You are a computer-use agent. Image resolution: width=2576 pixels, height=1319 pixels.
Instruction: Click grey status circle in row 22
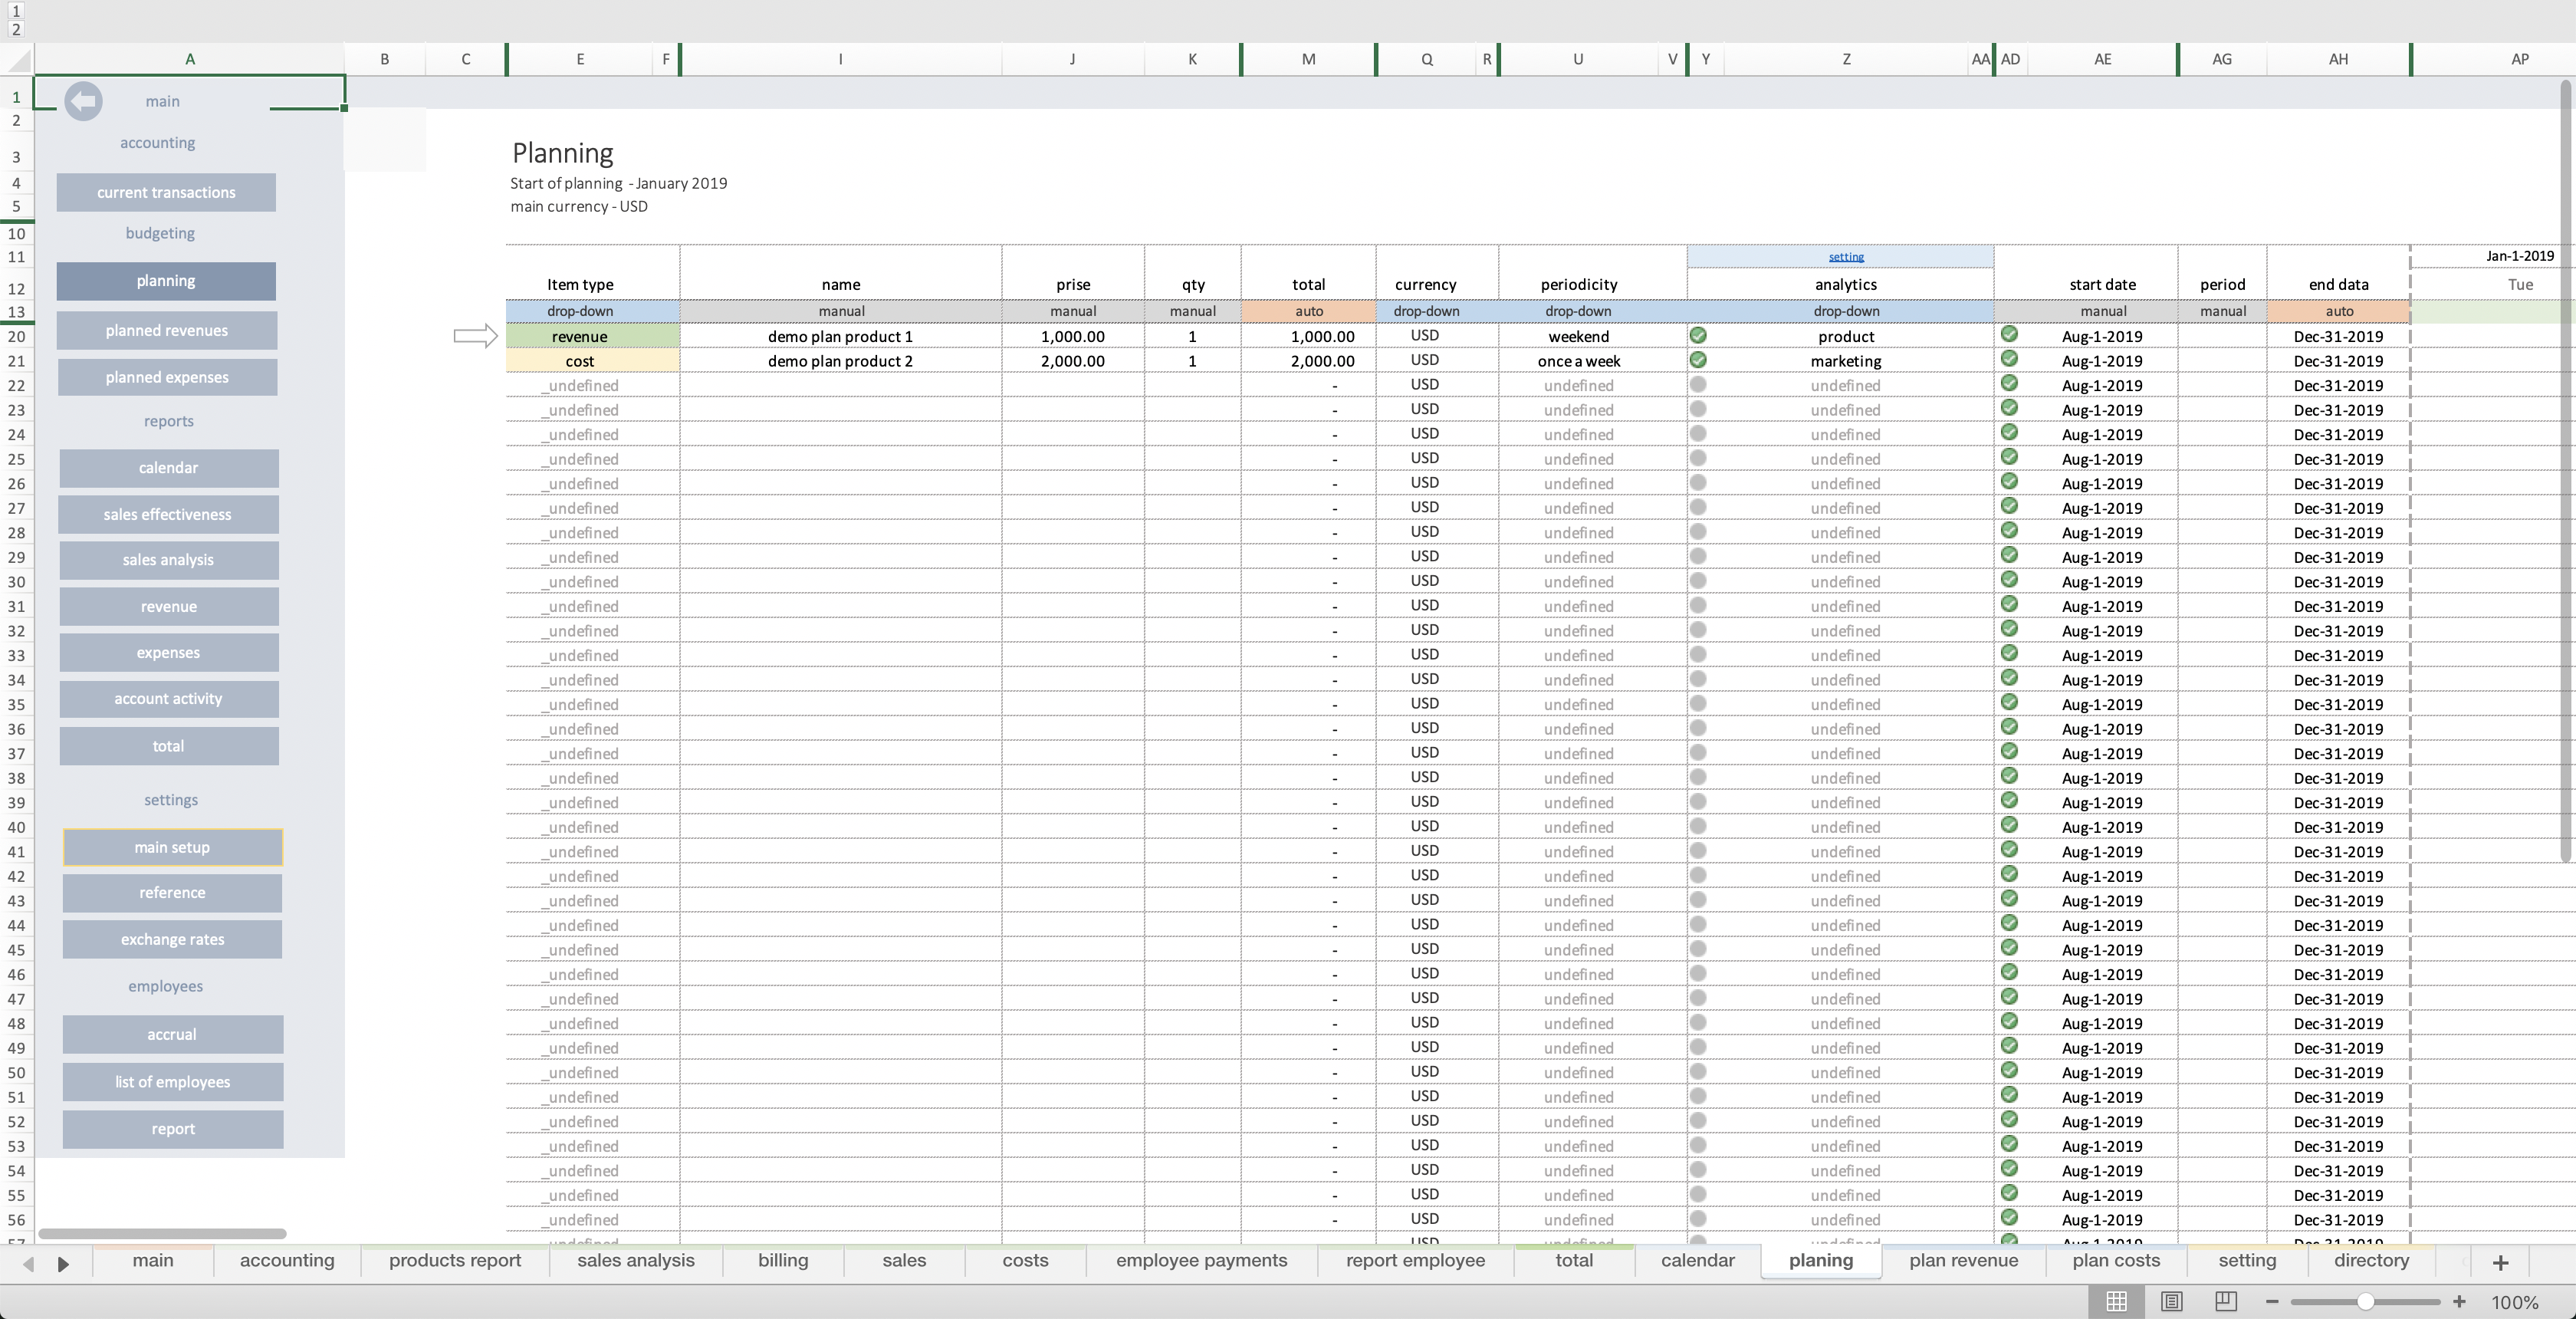point(1698,384)
